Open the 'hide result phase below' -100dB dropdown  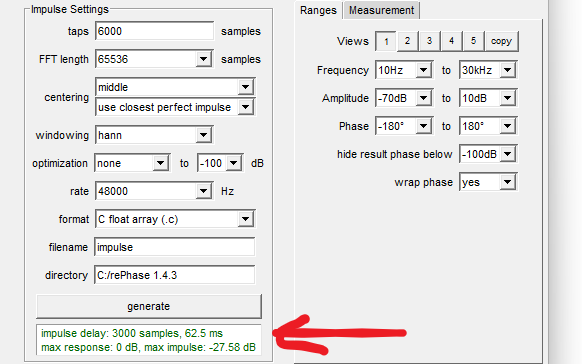[488, 154]
